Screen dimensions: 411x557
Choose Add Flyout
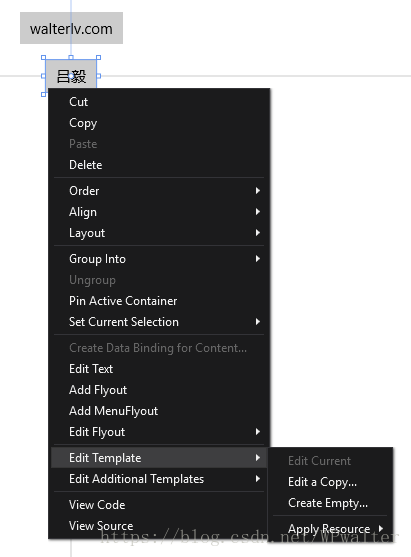point(159,390)
